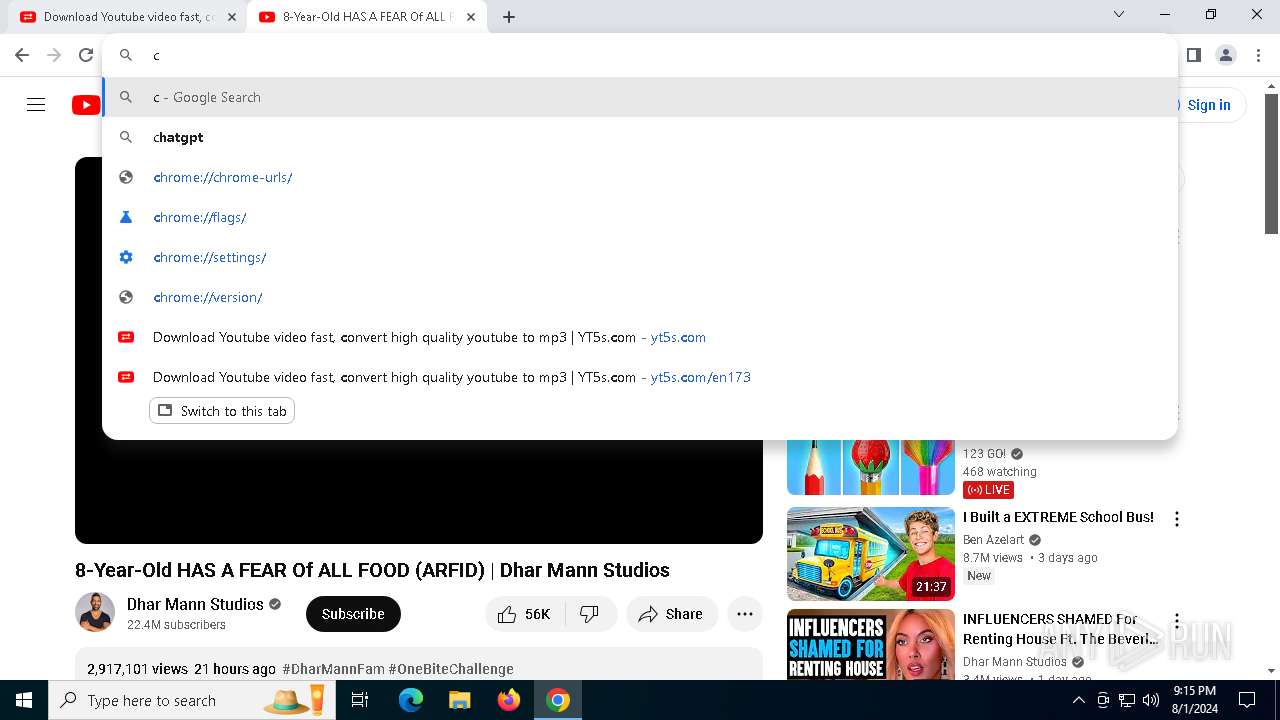Subscribe to Dhar Mann Studios
Screen dimensions: 1280x720
pyautogui.click(x=353, y=614)
